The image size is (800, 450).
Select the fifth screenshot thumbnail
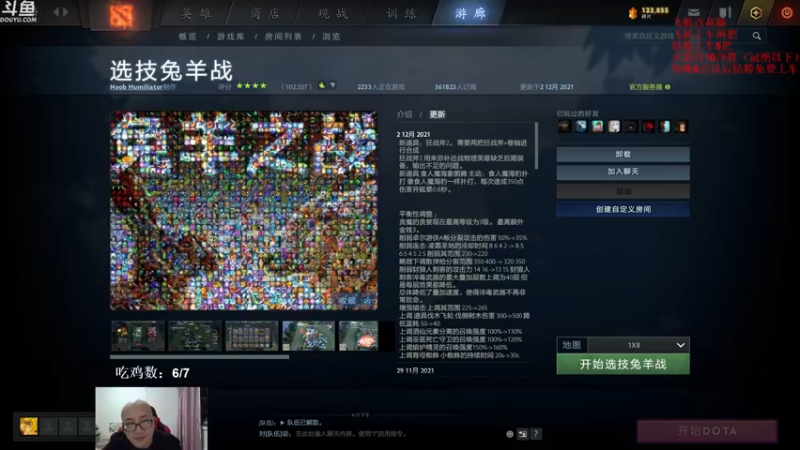pyautogui.click(x=359, y=336)
